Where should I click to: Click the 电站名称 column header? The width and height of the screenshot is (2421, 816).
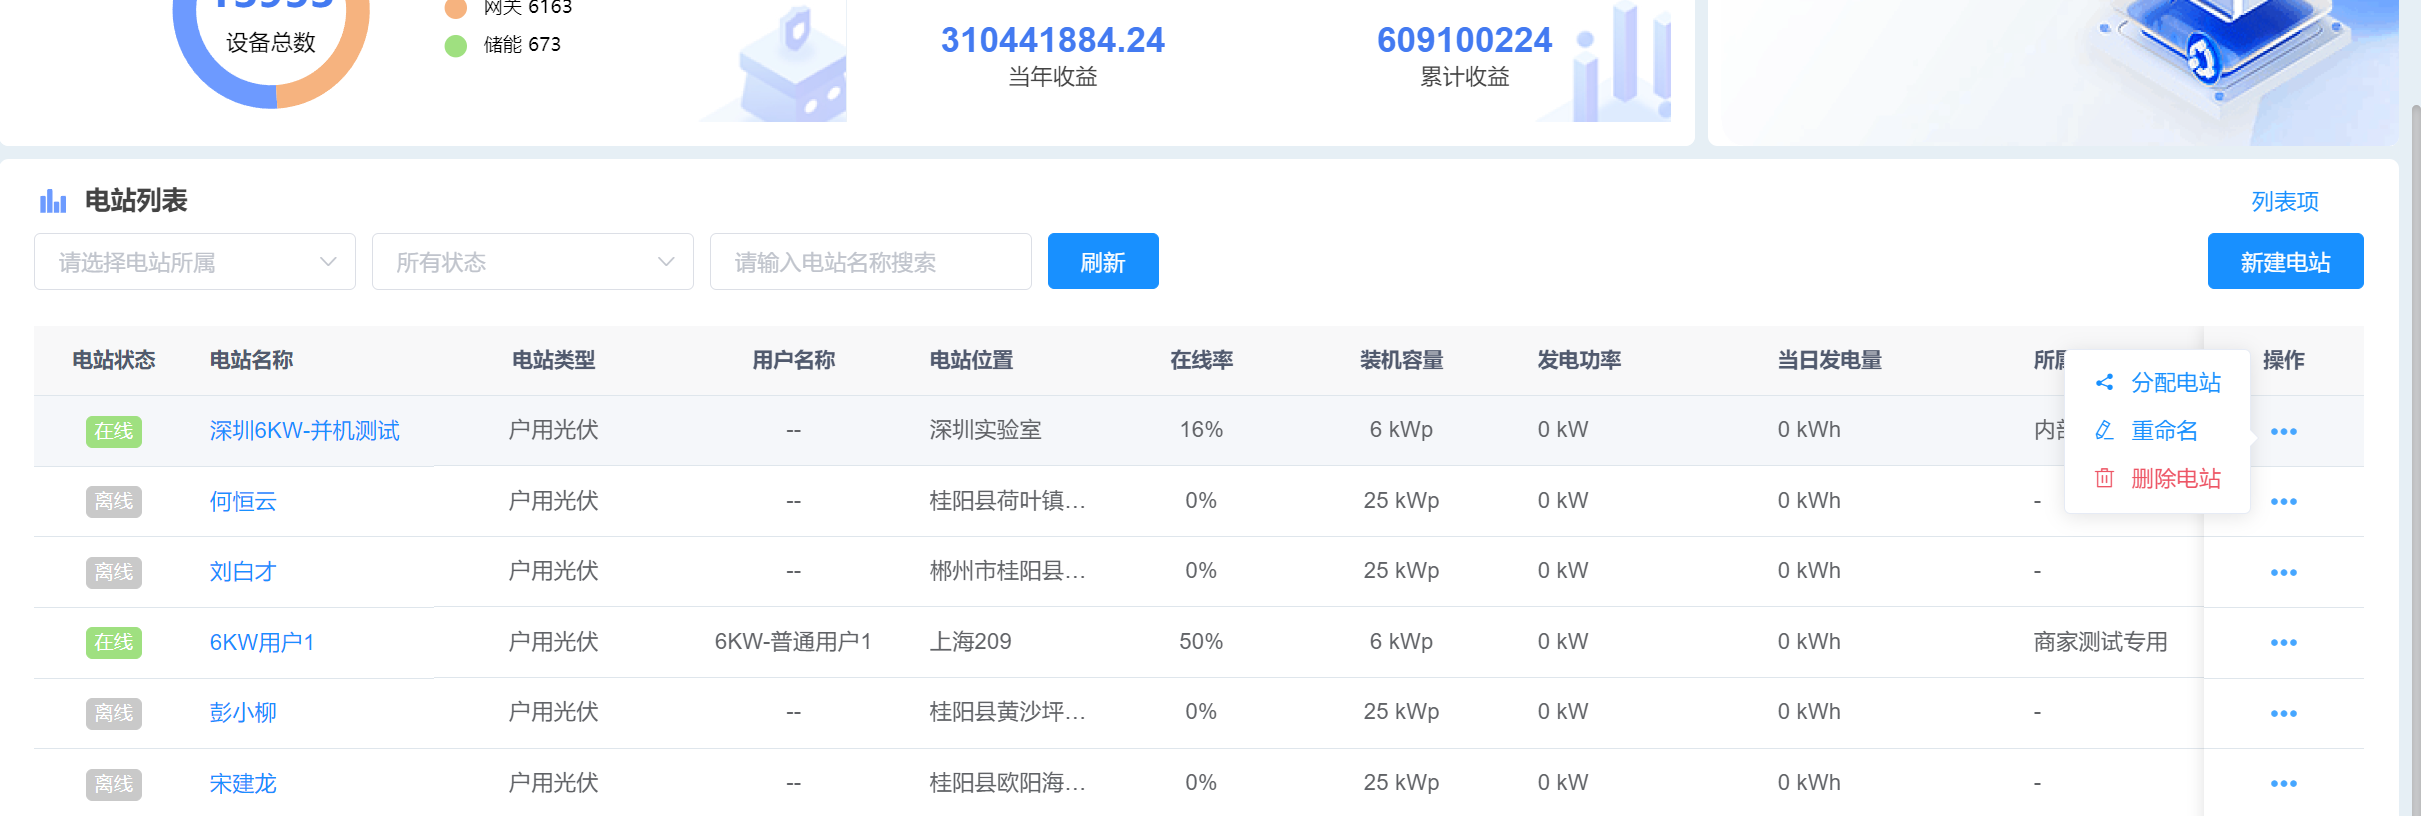[x=251, y=360]
